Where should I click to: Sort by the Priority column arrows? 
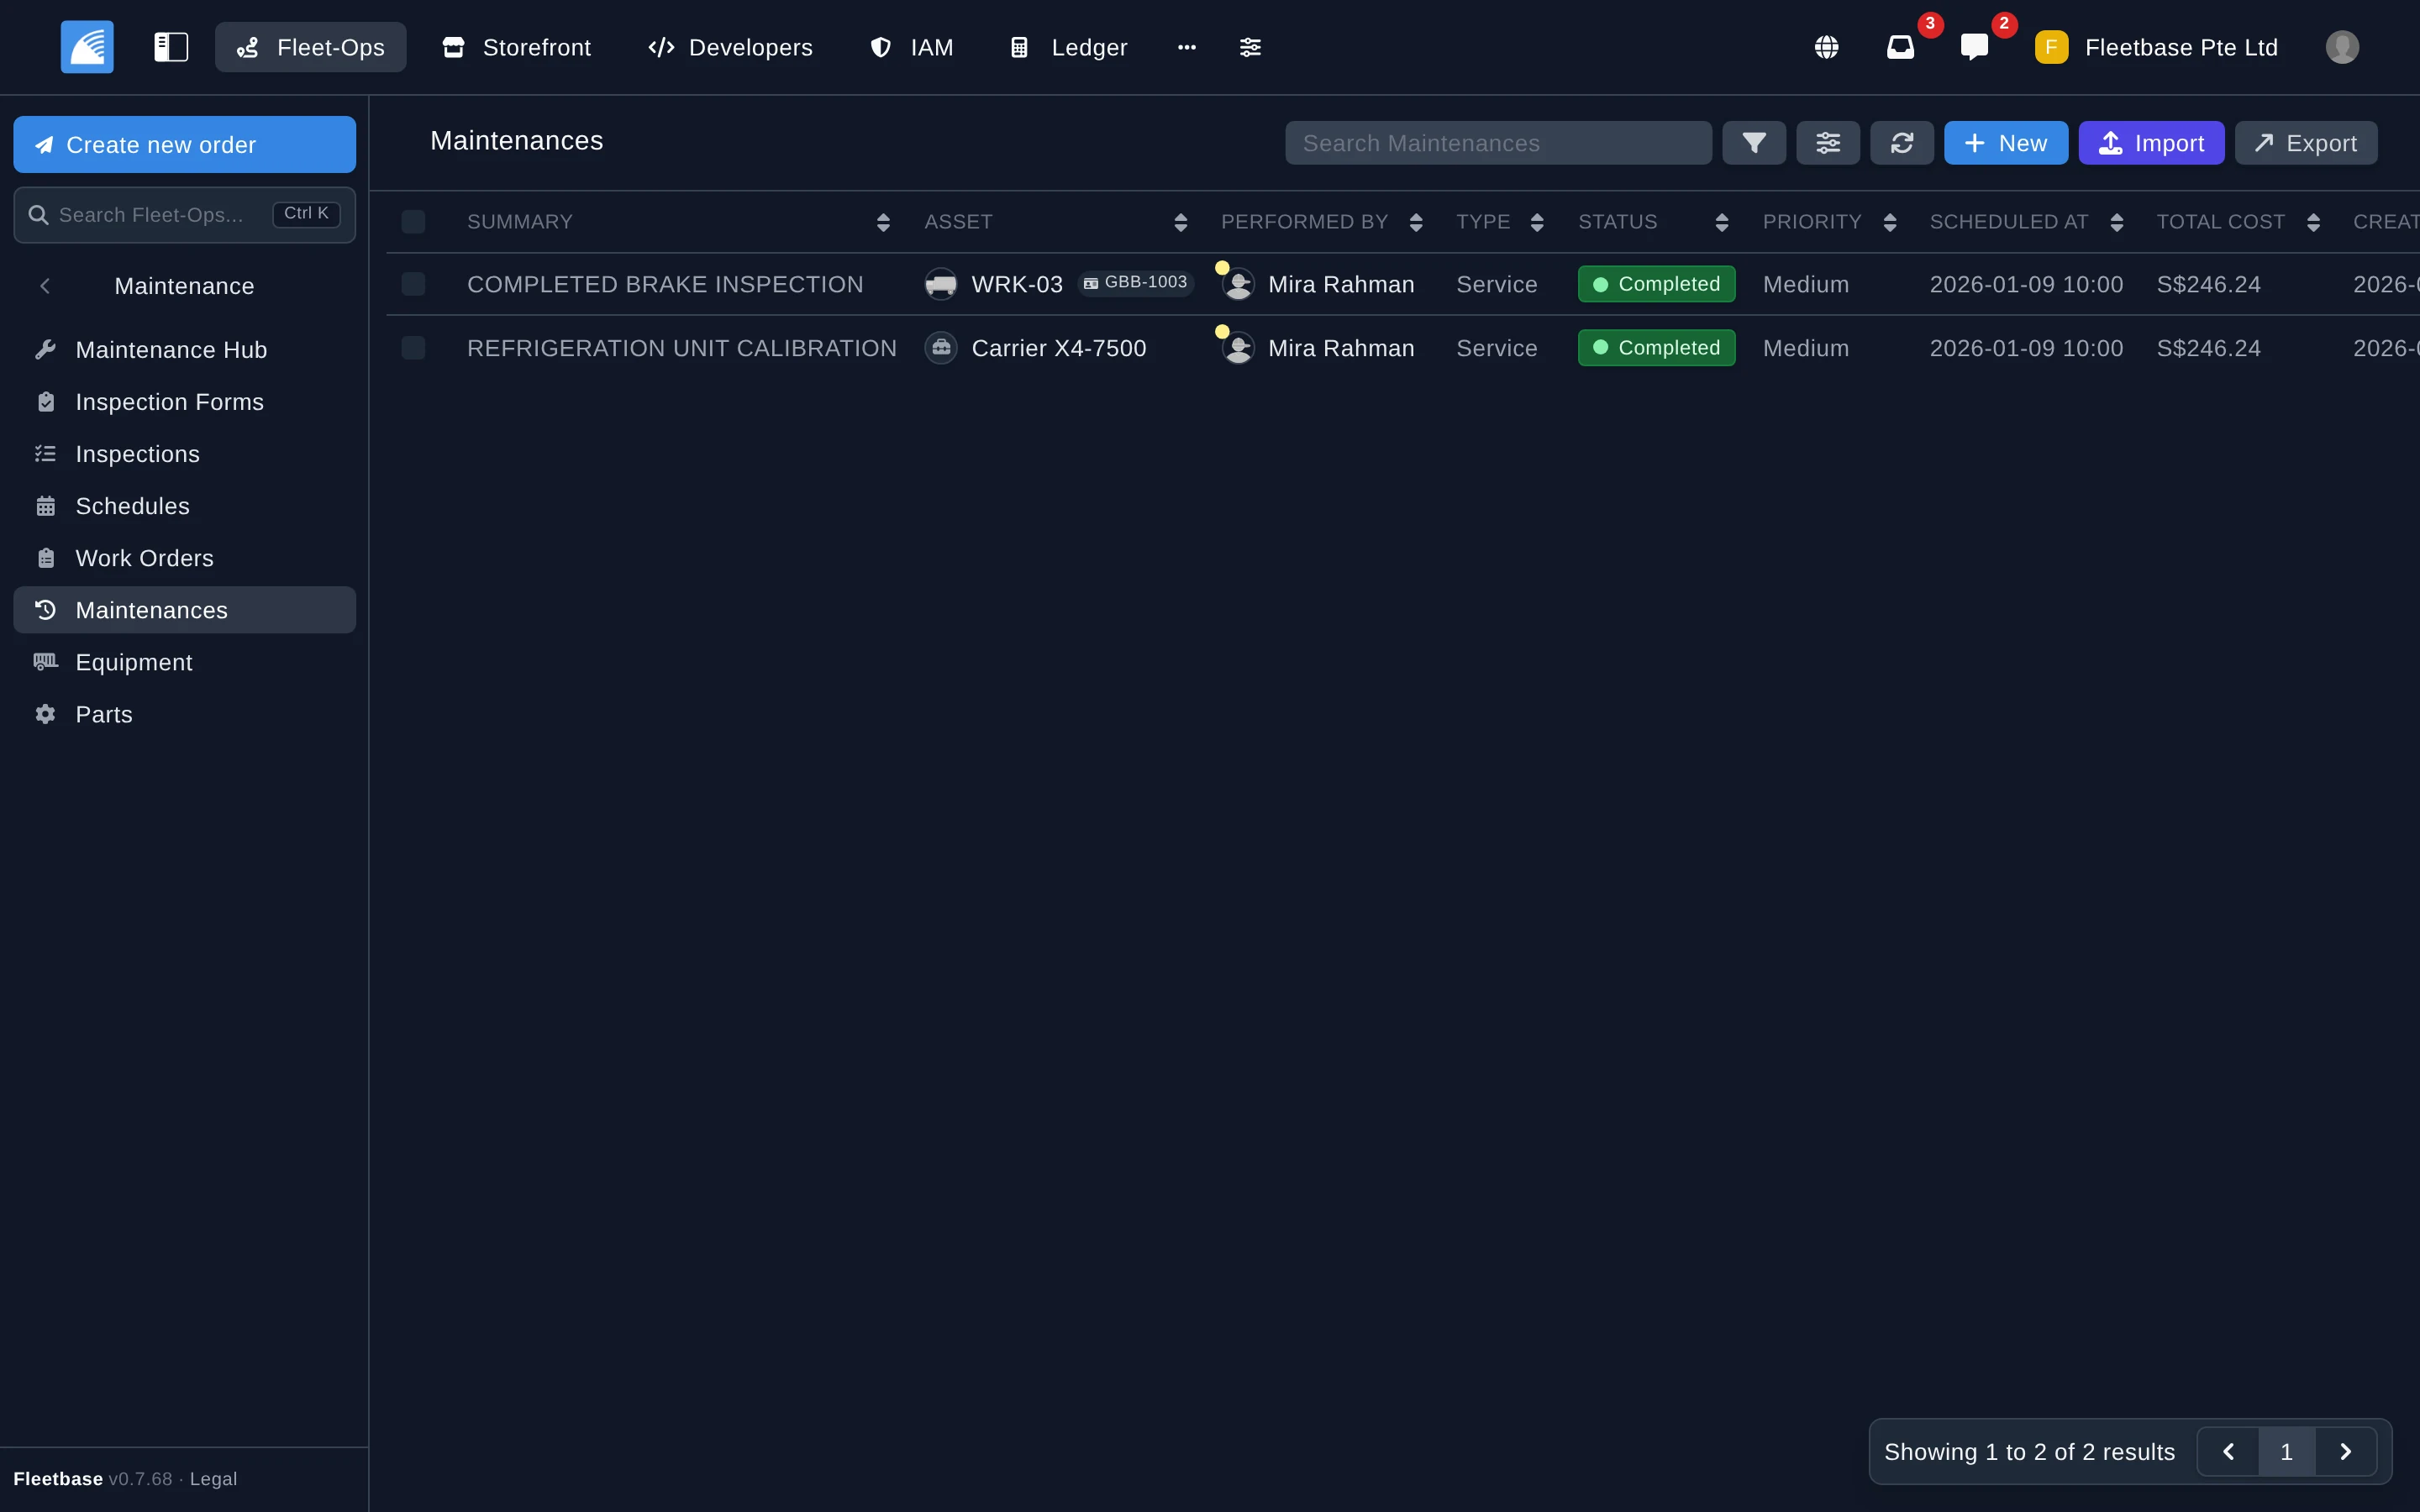pyautogui.click(x=1890, y=222)
